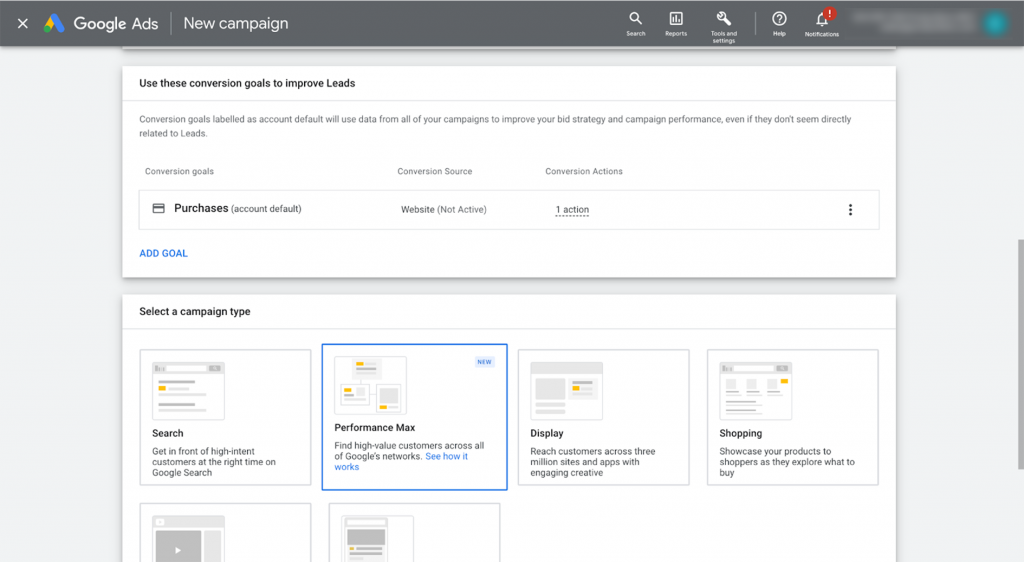Image resolution: width=1024 pixels, height=562 pixels.
Task: Select the Performance Max campaign type
Action: point(414,417)
